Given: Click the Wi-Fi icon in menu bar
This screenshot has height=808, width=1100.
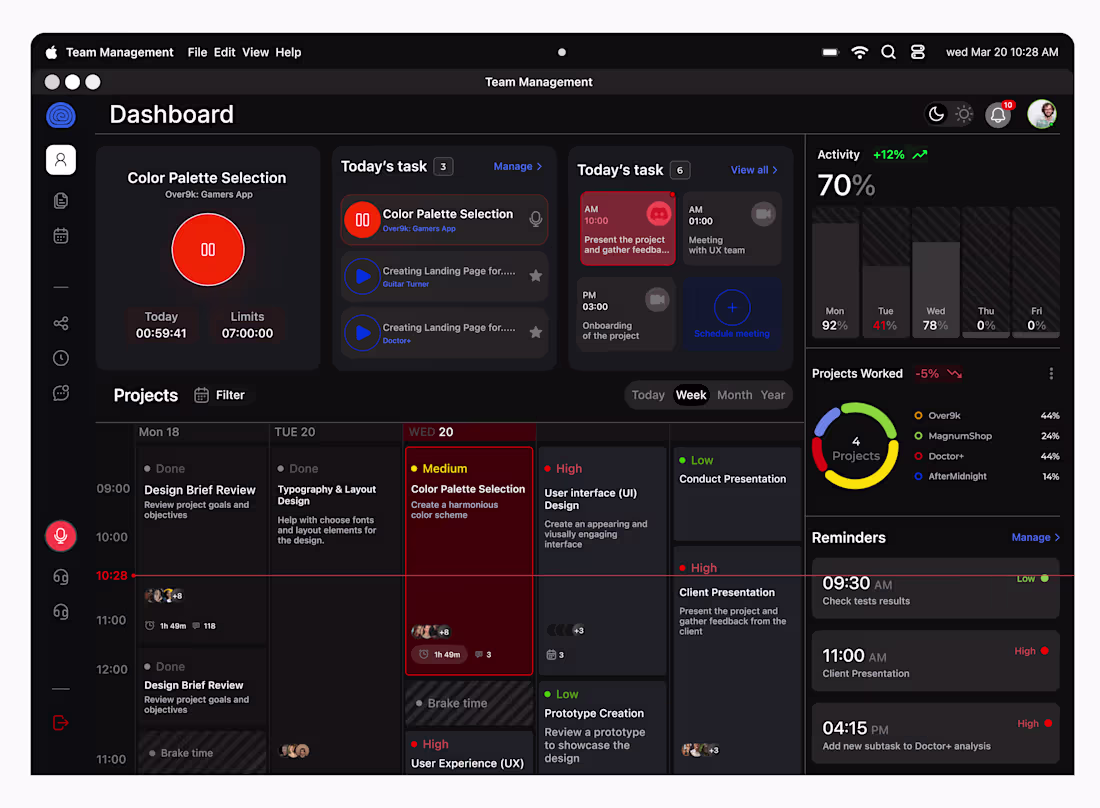Looking at the screenshot, I should [859, 53].
